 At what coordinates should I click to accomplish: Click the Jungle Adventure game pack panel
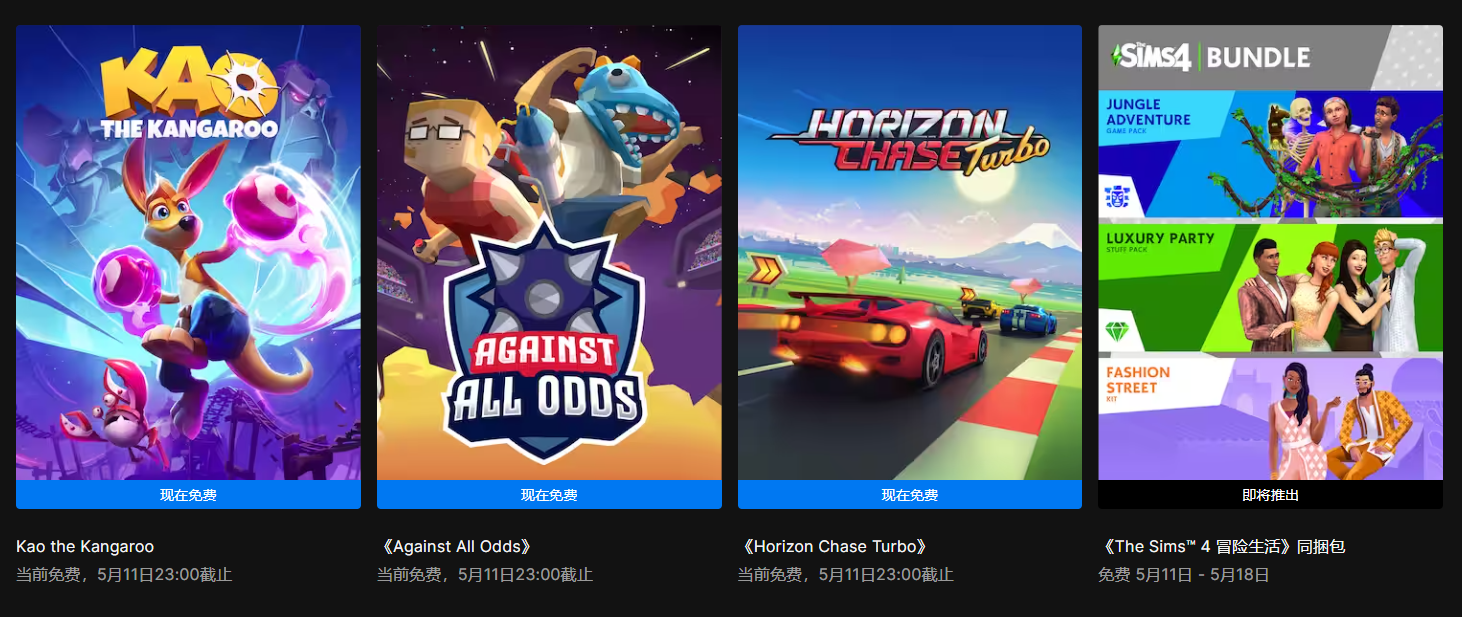click(x=1270, y=153)
